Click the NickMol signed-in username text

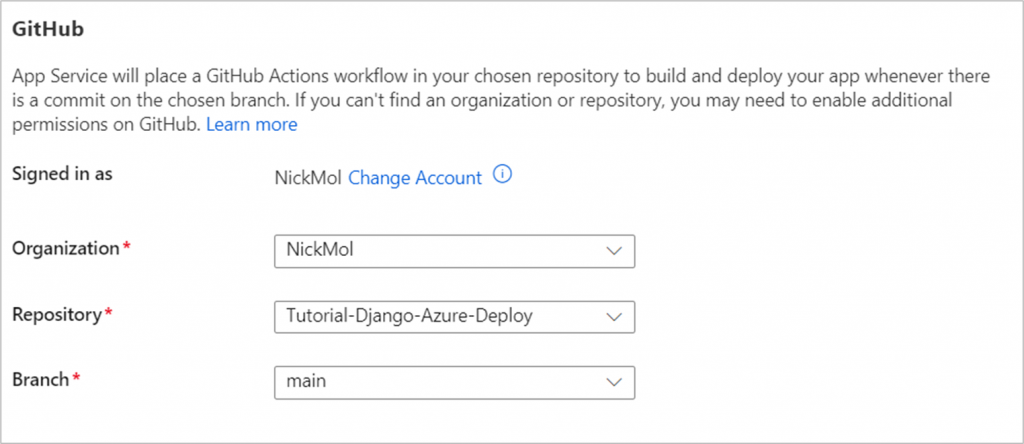pyautogui.click(x=308, y=178)
